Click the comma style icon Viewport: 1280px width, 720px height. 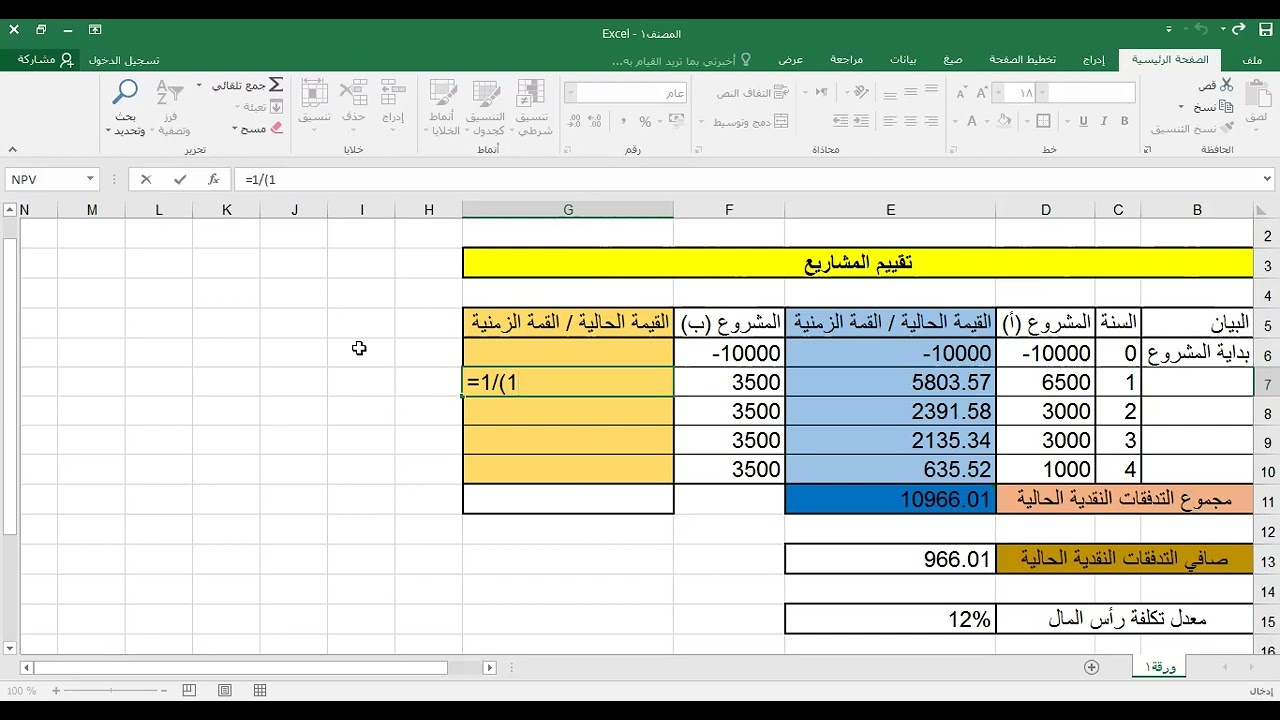click(x=622, y=122)
